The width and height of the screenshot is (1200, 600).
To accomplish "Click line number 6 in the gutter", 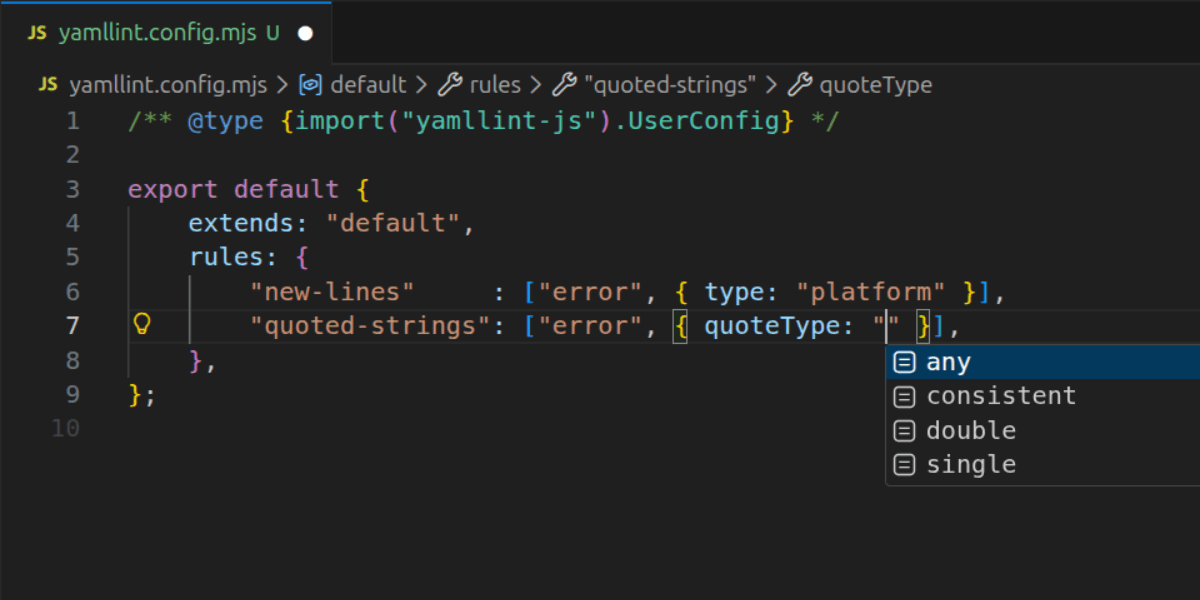I will tap(71, 291).
